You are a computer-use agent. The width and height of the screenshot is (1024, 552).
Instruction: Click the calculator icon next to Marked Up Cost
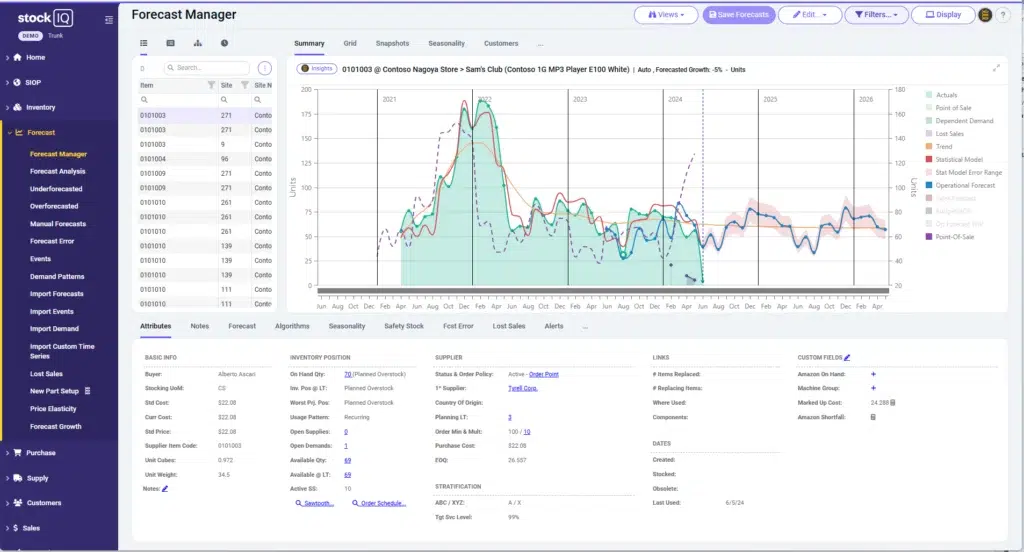coord(893,402)
